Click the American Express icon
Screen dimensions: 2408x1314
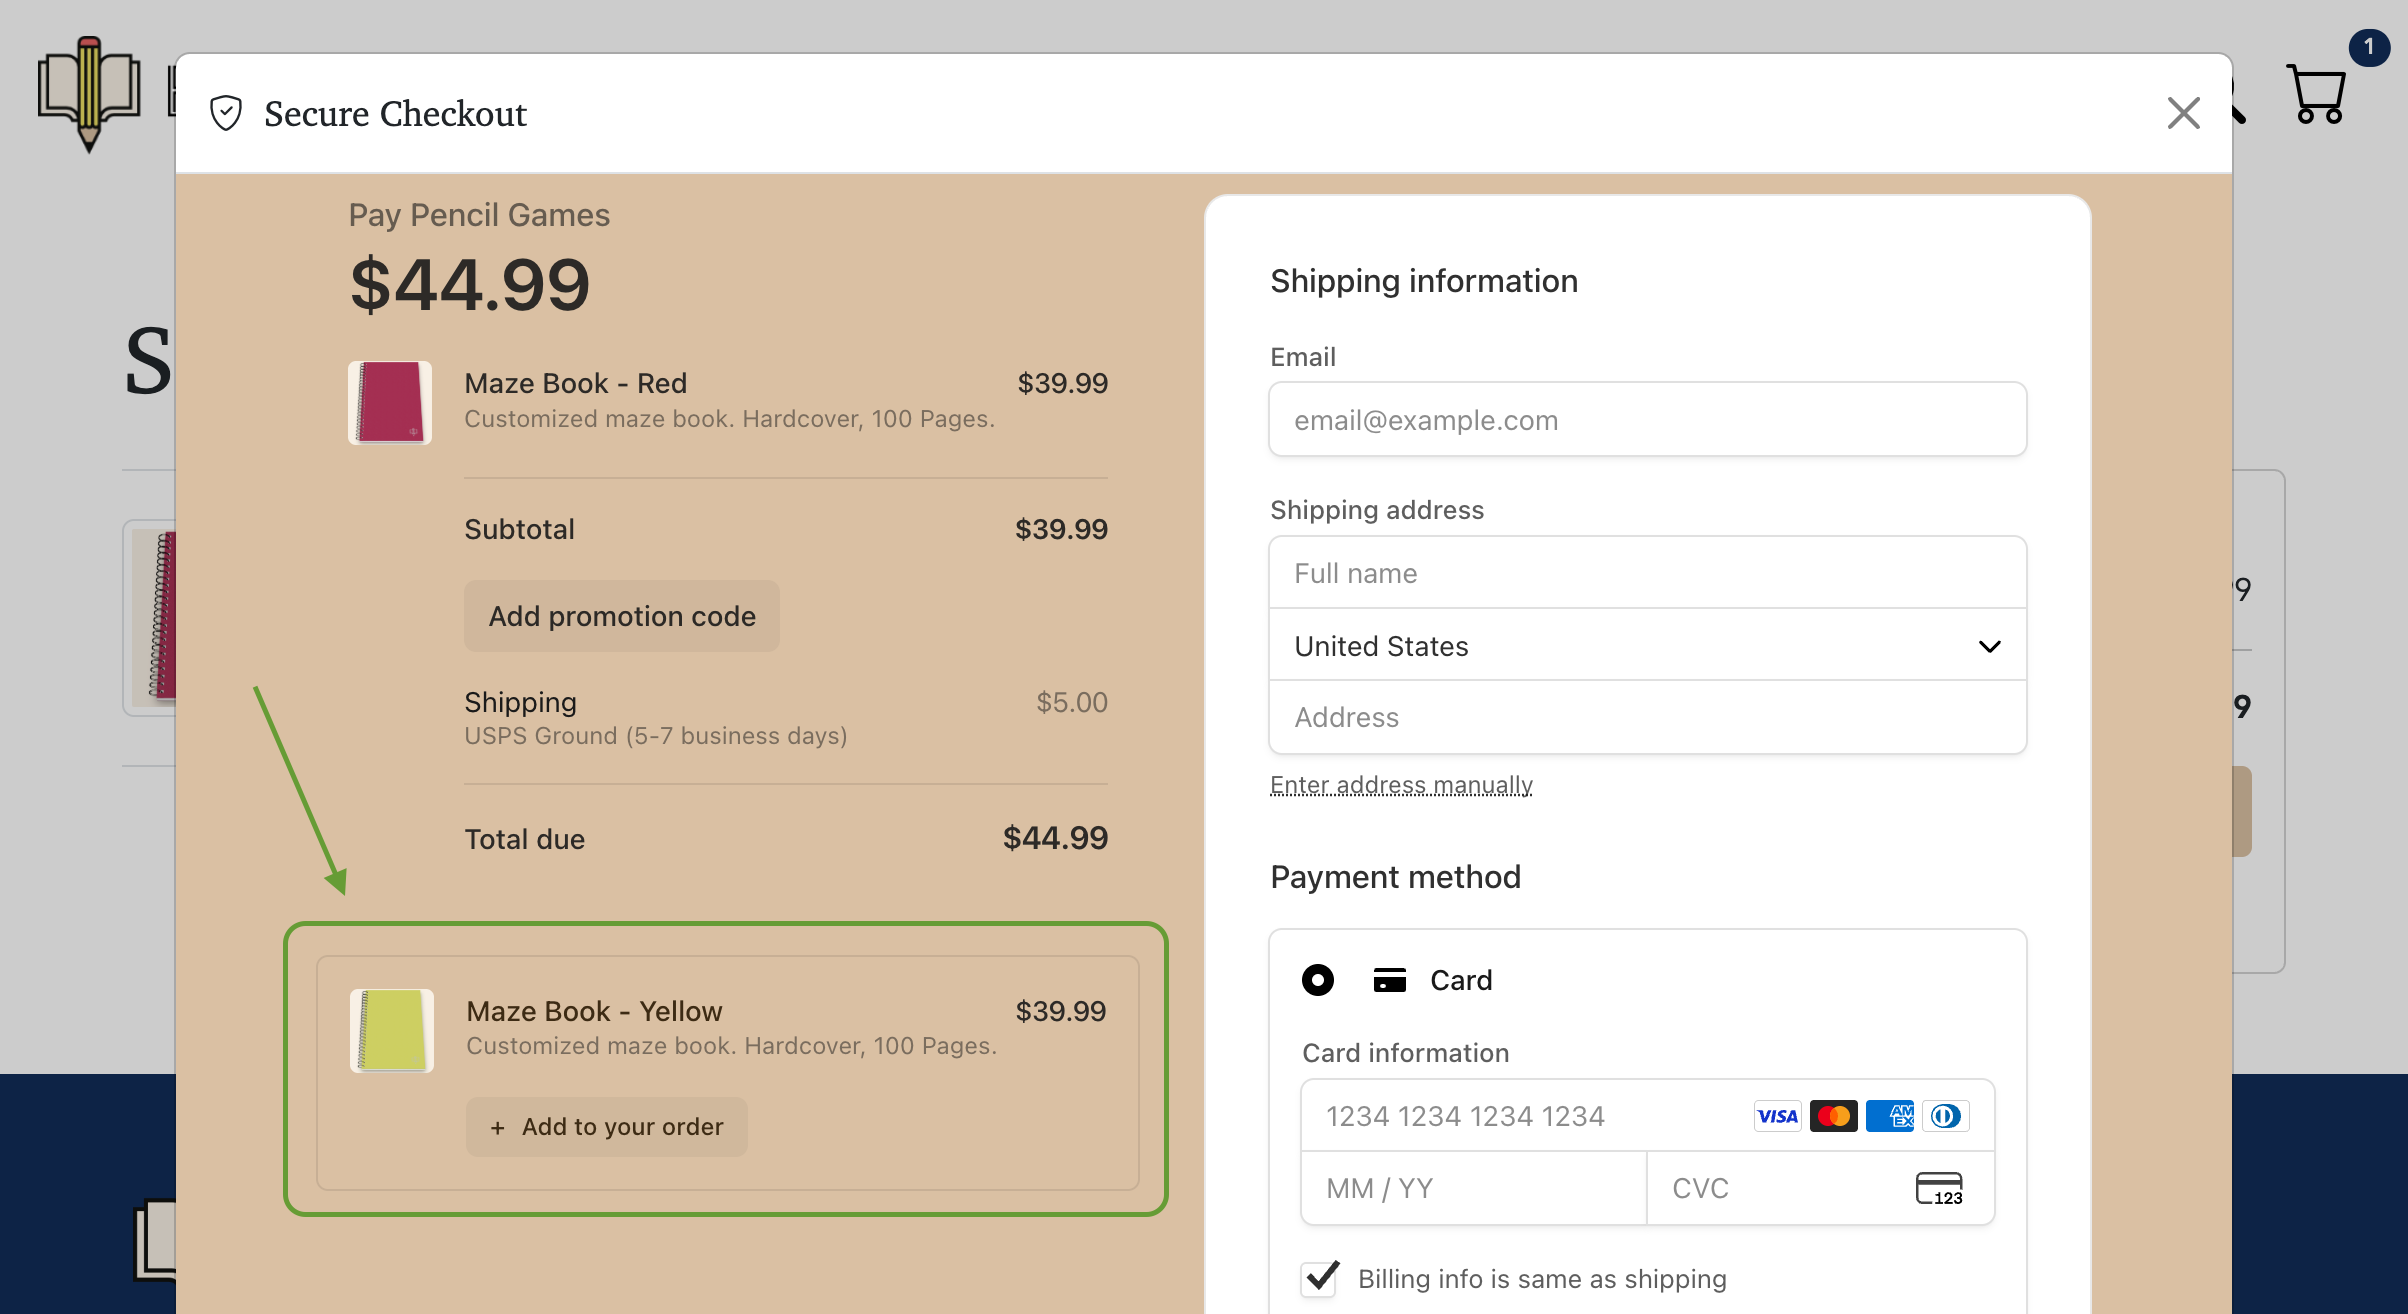tap(1889, 1116)
